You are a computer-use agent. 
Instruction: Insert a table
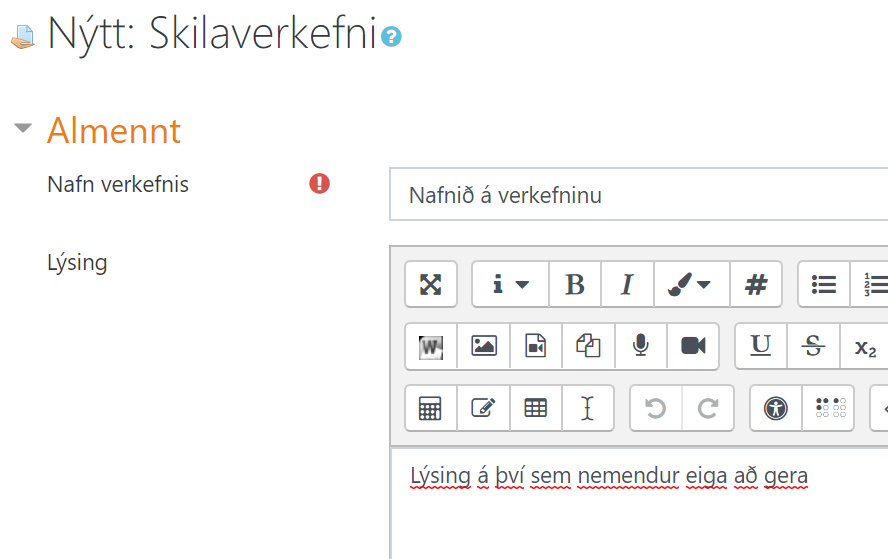(x=536, y=408)
